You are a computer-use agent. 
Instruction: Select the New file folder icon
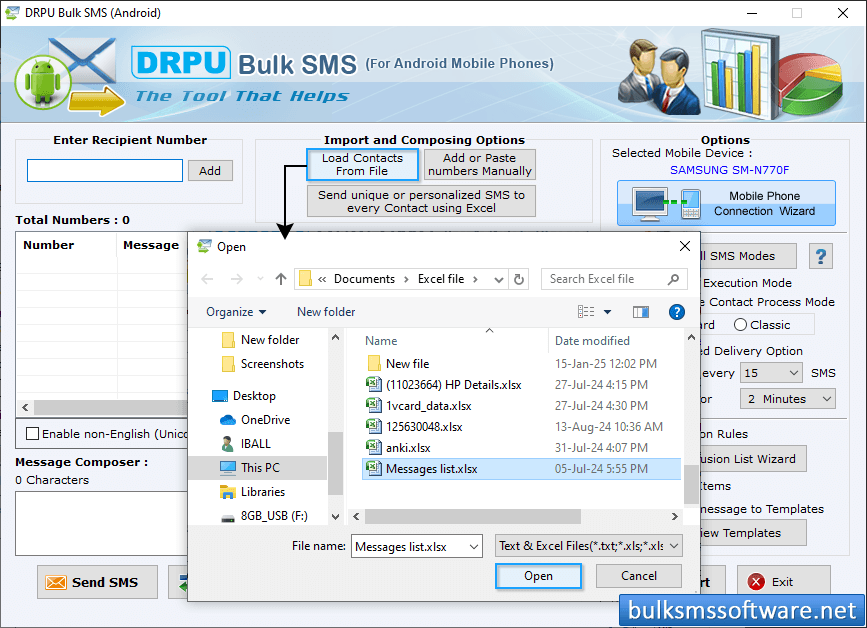tap(374, 363)
